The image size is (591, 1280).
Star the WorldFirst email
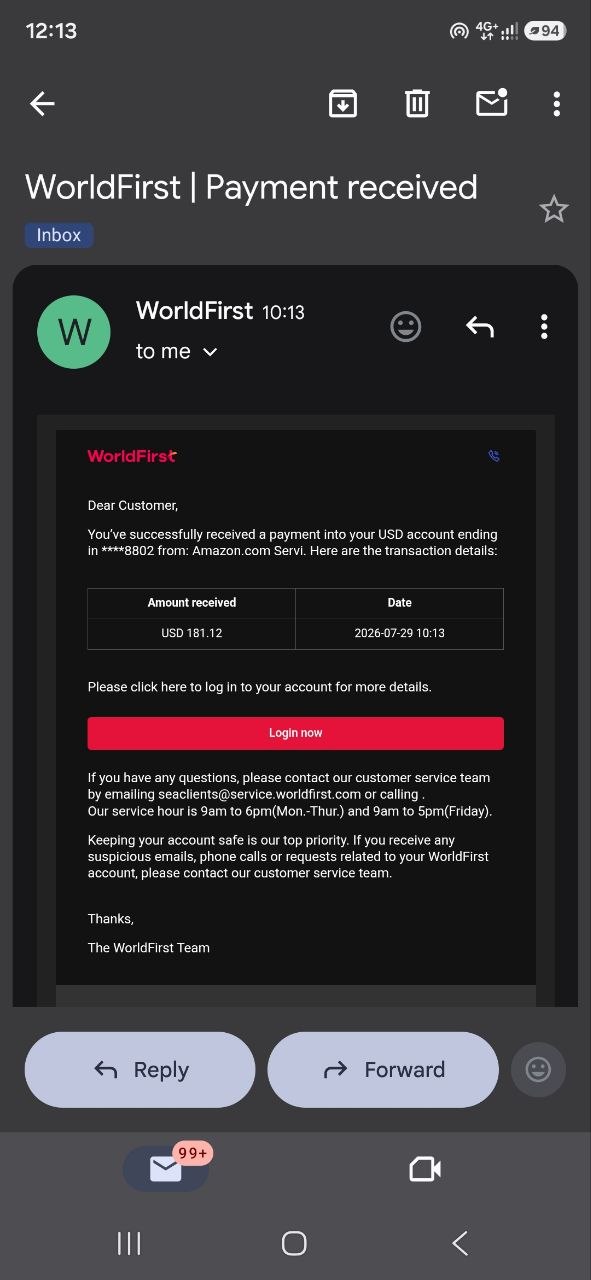553,209
